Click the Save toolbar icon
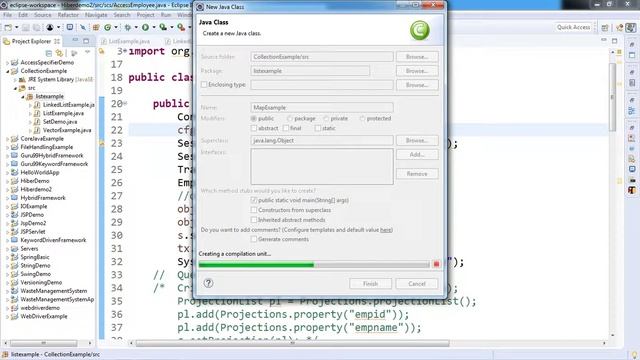Screen dimensions: 640x360 (x=26, y=27)
